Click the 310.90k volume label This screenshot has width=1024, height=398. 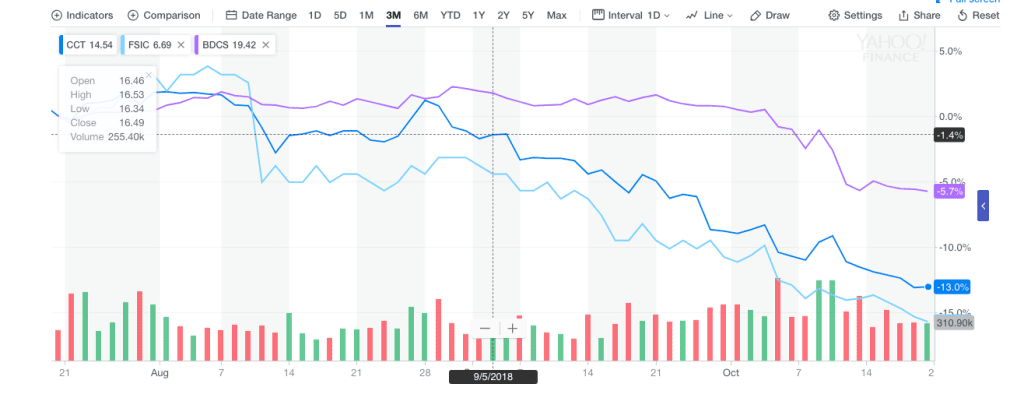tap(955, 323)
